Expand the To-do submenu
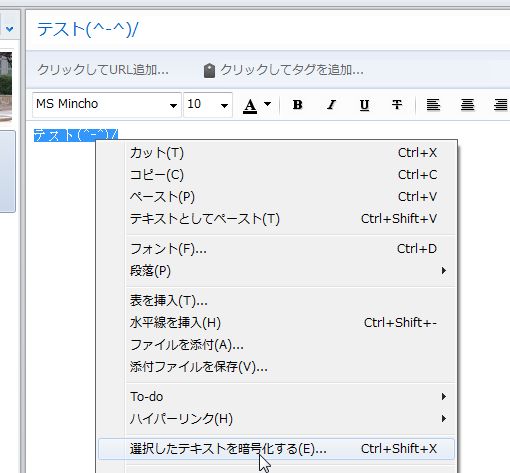Screen dimensions: 510x473 287,397
